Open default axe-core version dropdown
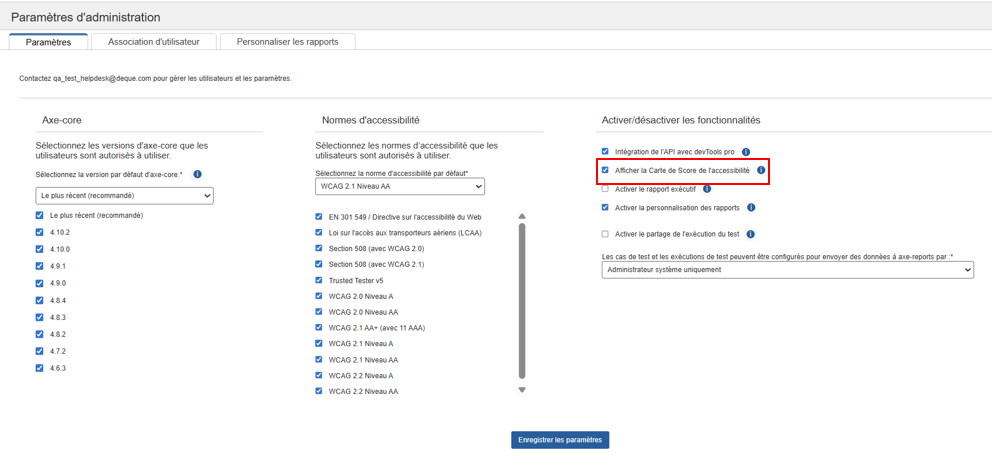Image resolution: width=992 pixels, height=467 pixels. click(124, 196)
